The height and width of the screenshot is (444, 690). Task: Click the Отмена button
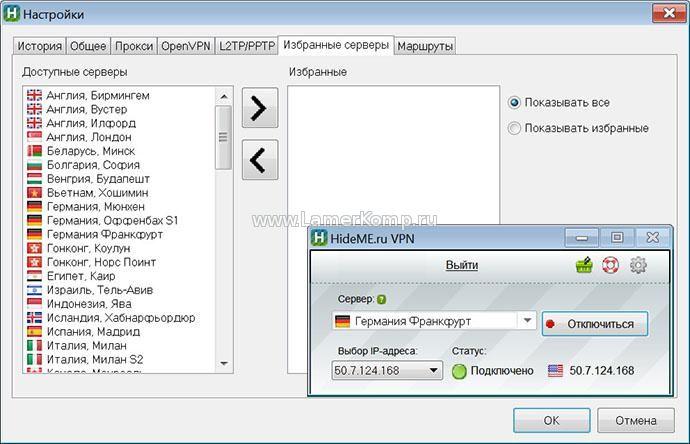(636, 420)
